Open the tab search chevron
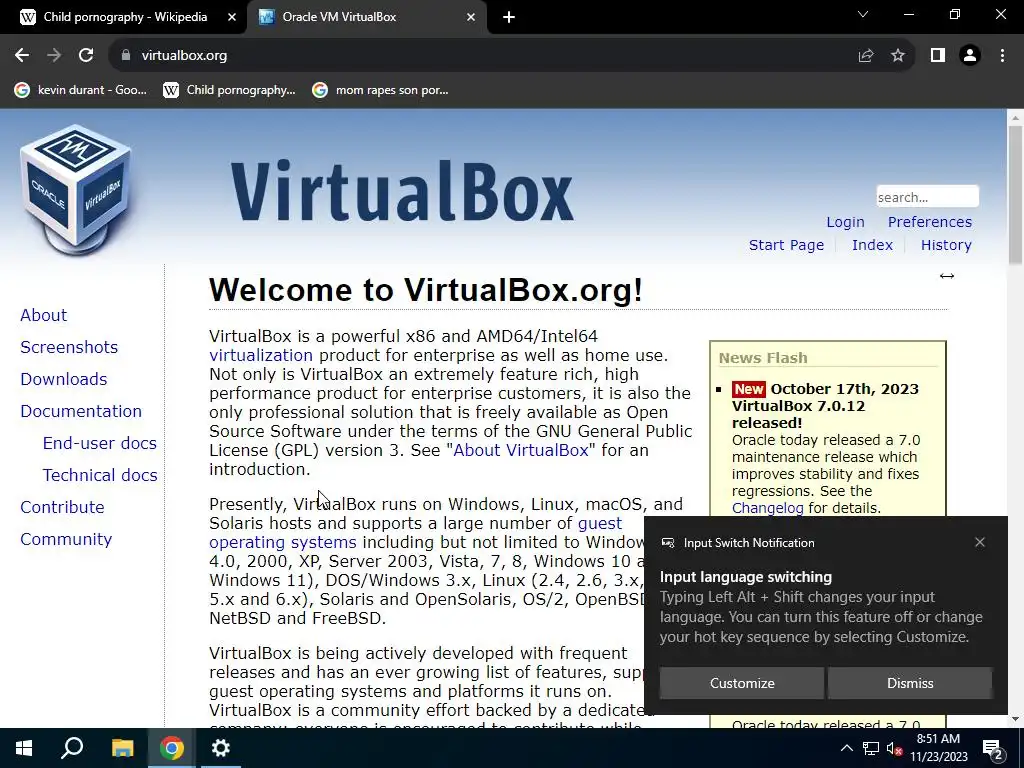Screen dimensions: 1024x768 coord(863,14)
